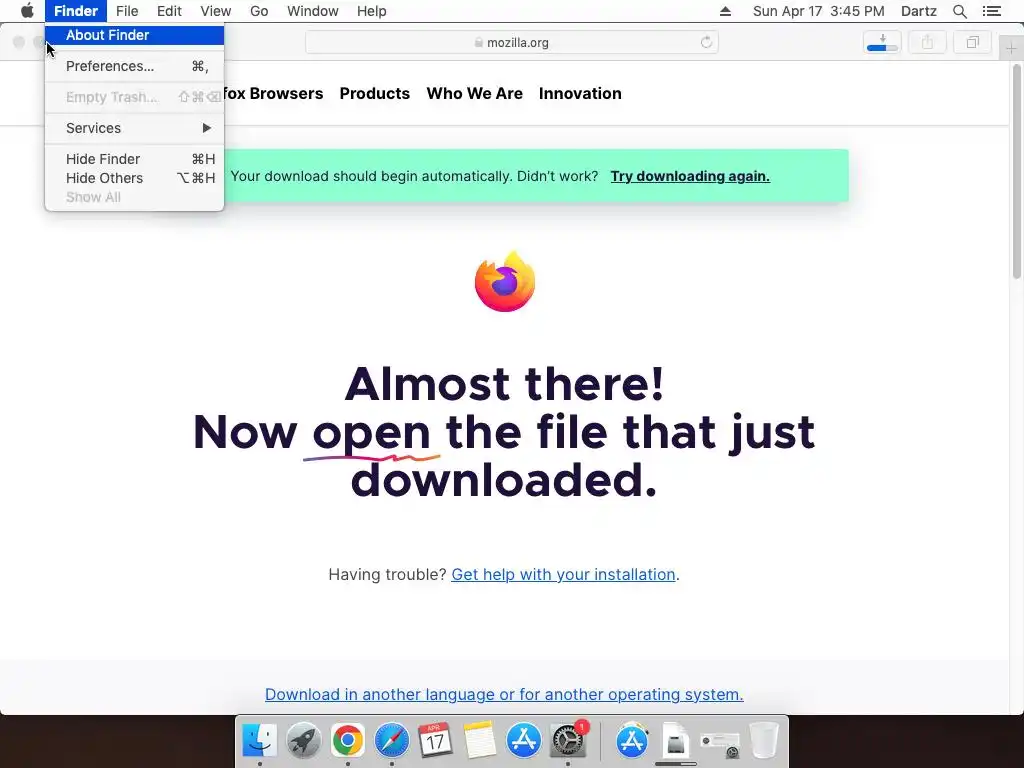This screenshot has width=1024, height=768.
Task: Choose Hide Finder
Action: (135, 159)
